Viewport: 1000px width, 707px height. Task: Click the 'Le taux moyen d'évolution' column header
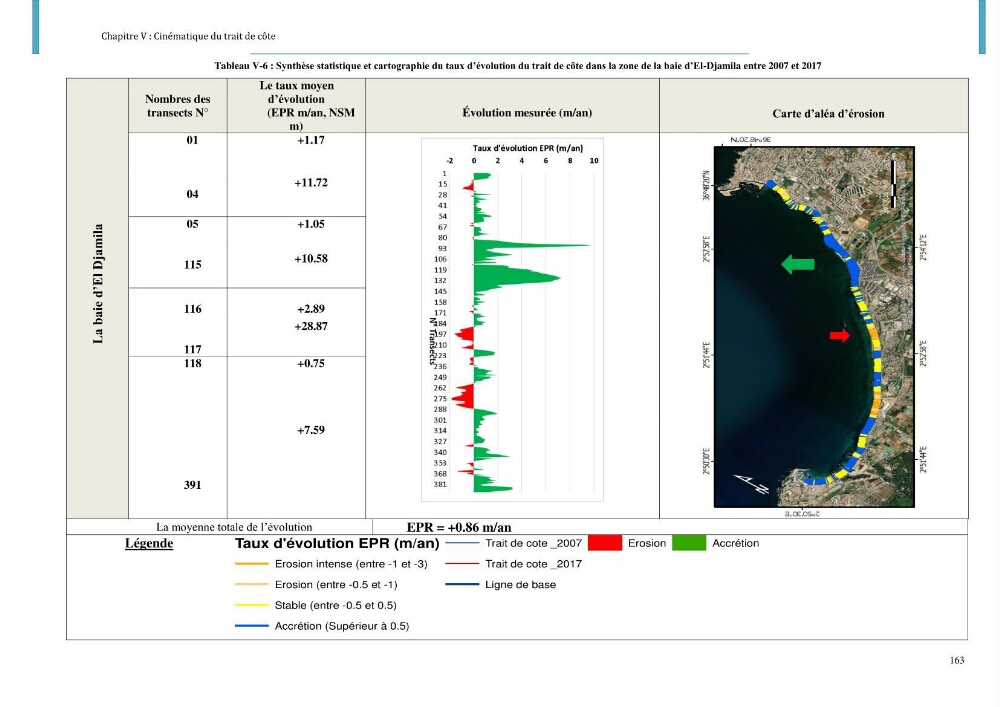(296, 106)
